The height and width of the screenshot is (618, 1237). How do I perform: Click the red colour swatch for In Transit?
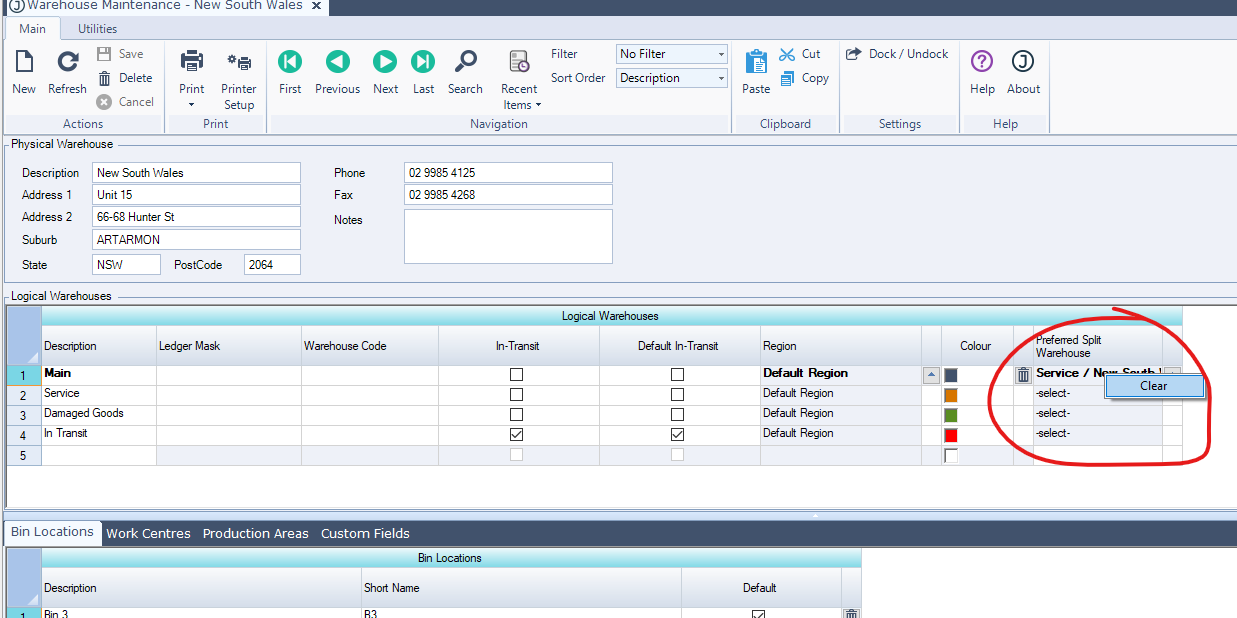click(951, 435)
